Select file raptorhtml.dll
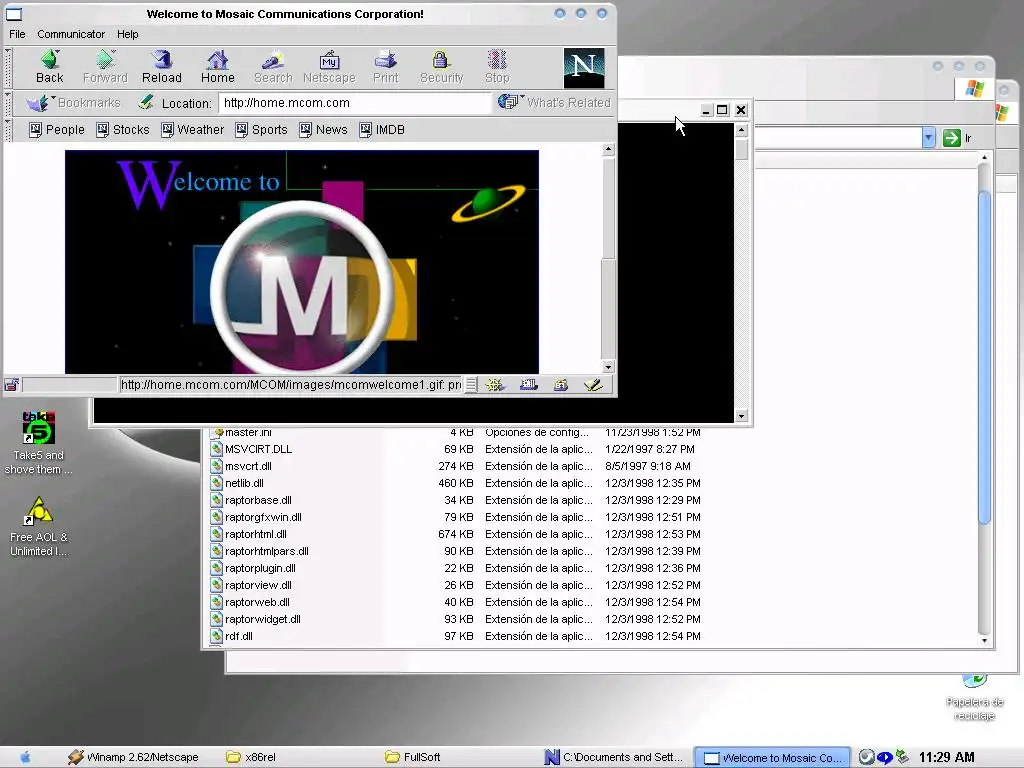The width and height of the screenshot is (1024, 768). [x=255, y=534]
